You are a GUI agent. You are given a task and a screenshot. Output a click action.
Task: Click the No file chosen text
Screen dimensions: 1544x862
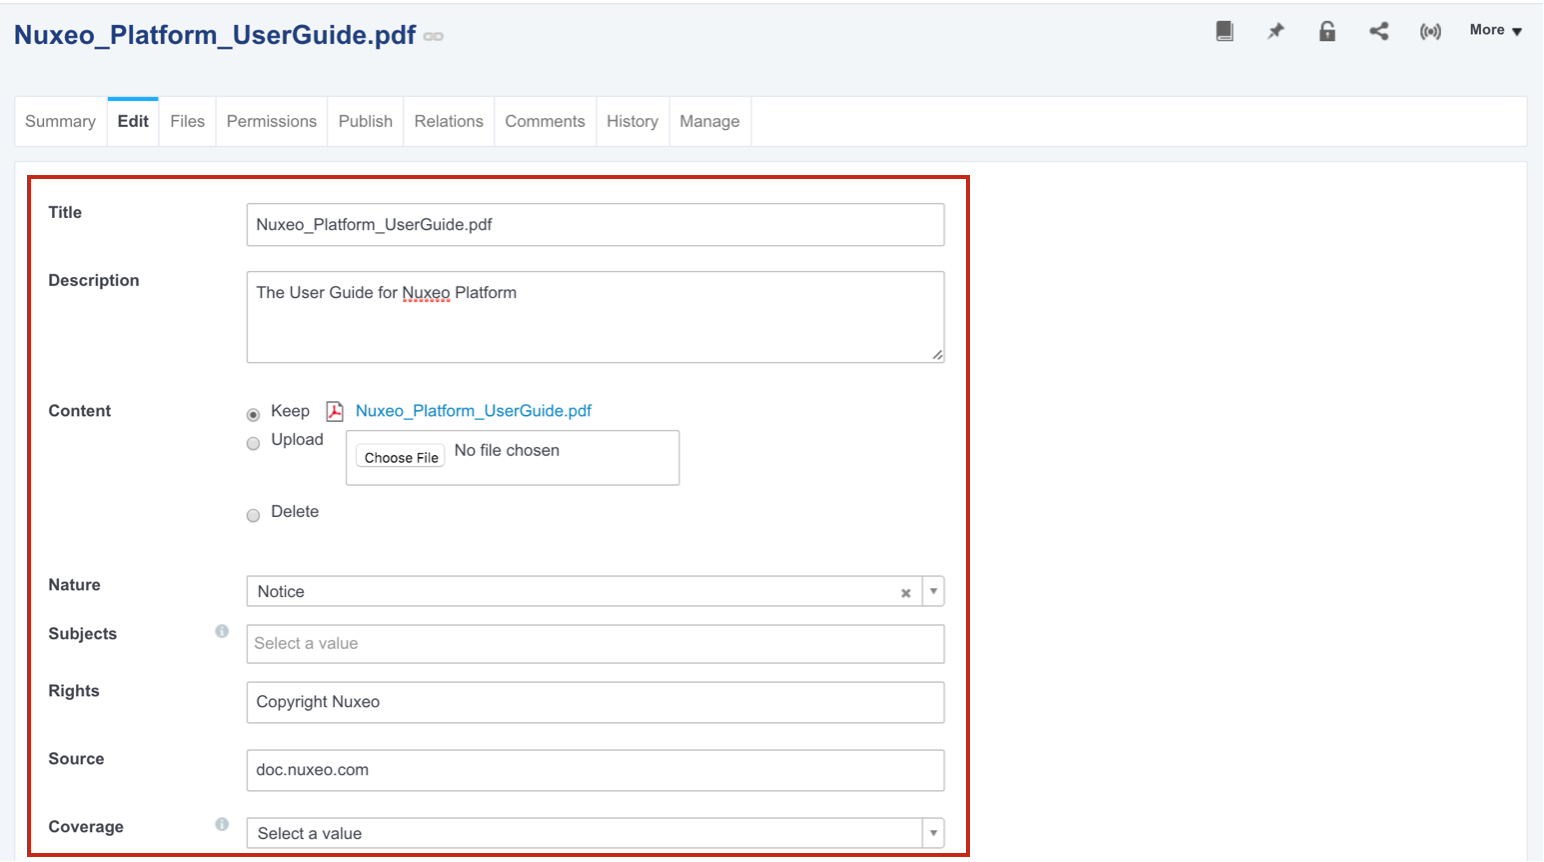(507, 450)
